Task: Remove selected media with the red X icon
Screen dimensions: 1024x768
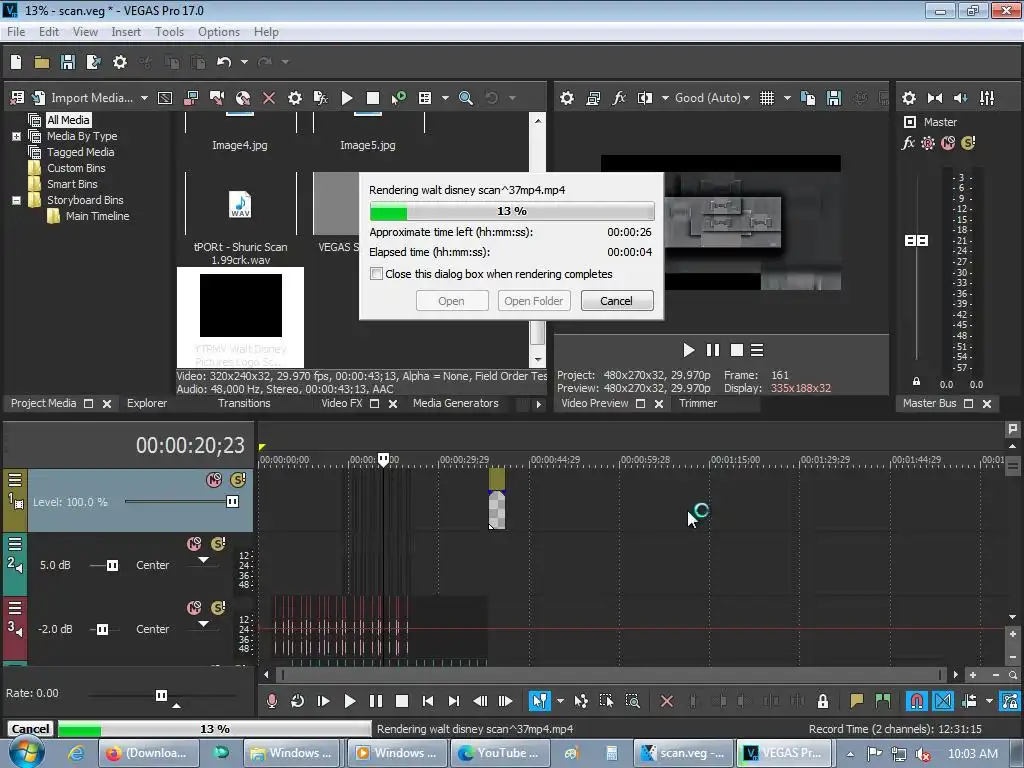Action: [x=268, y=98]
